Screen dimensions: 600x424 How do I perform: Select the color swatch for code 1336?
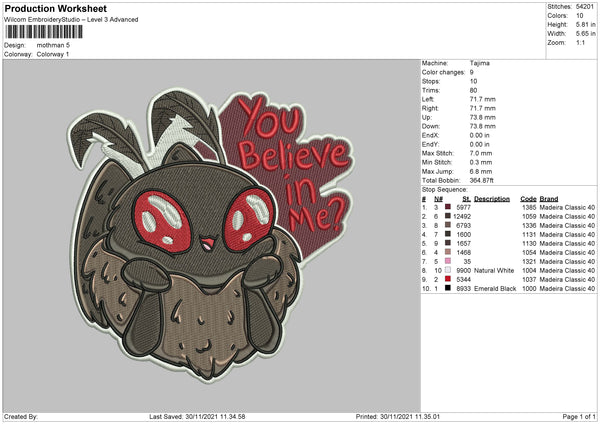click(x=448, y=225)
